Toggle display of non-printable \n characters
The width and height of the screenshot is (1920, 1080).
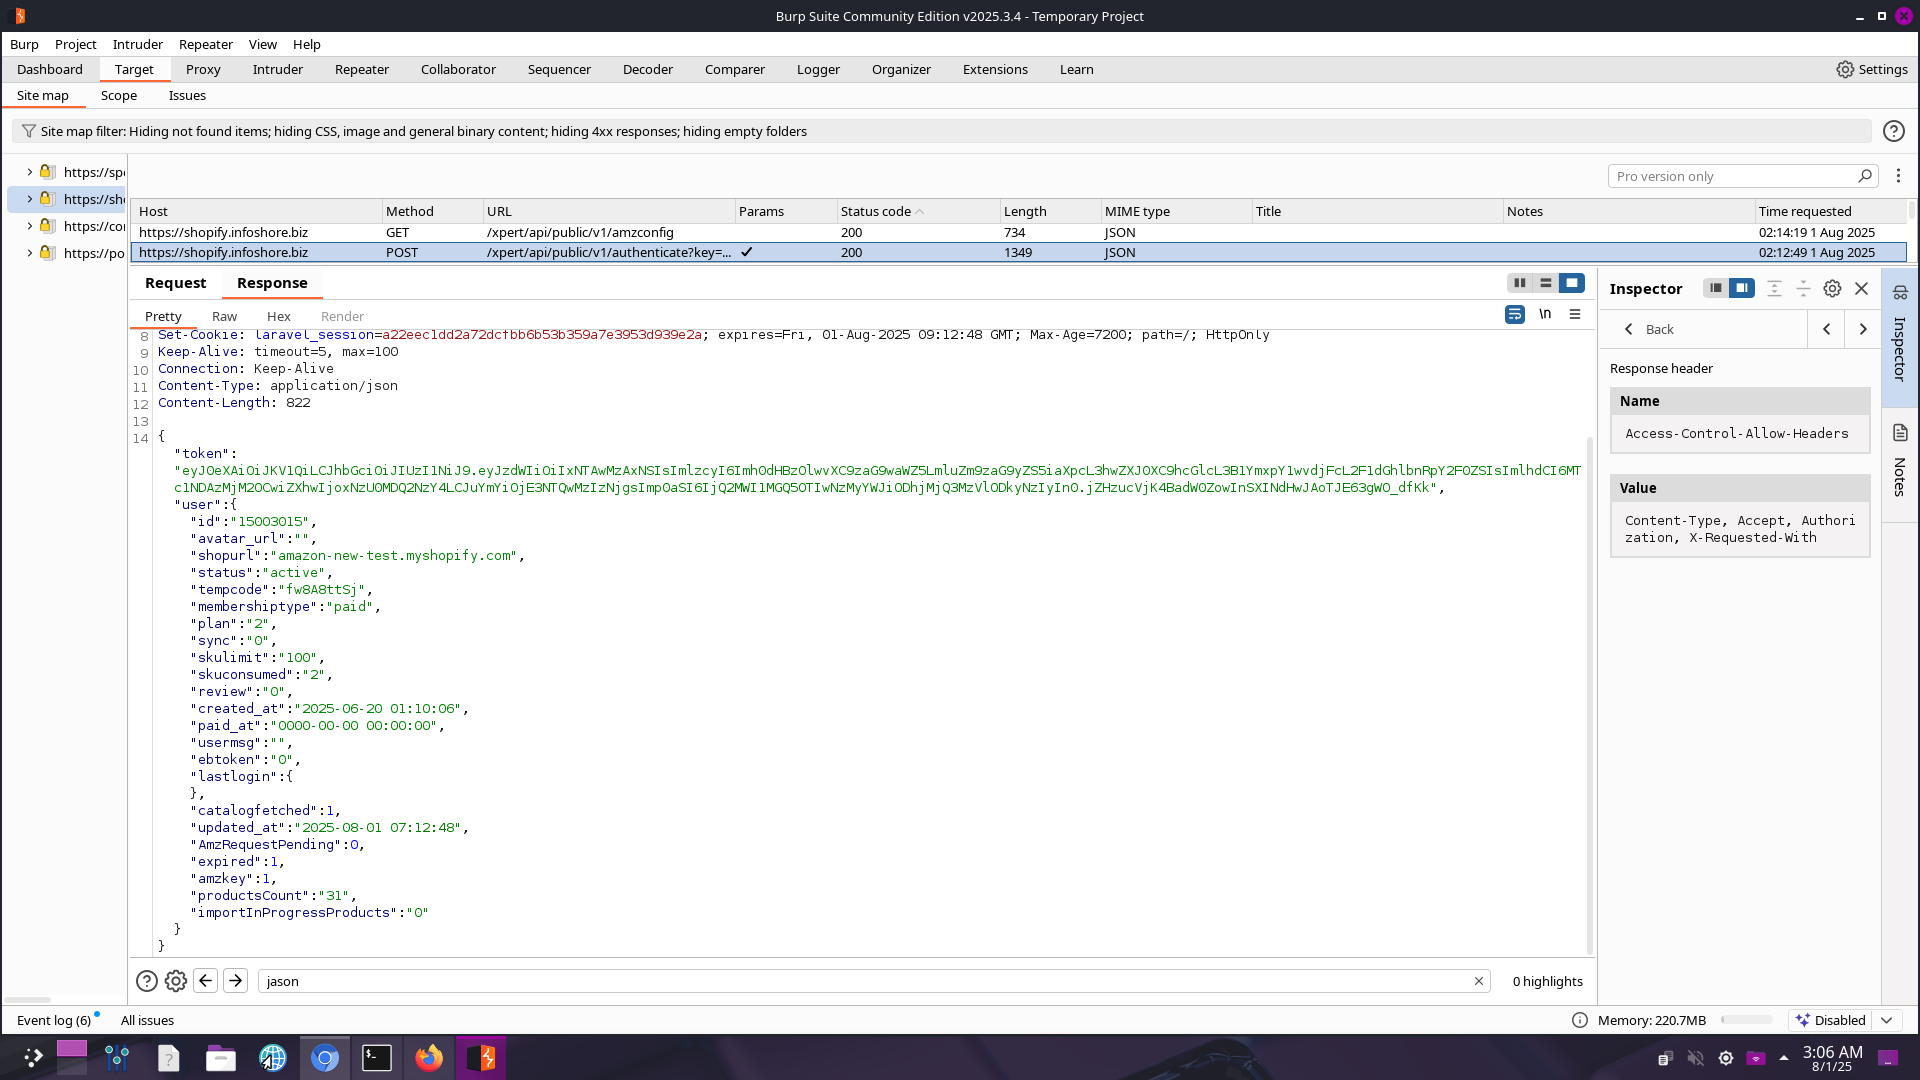point(1545,315)
